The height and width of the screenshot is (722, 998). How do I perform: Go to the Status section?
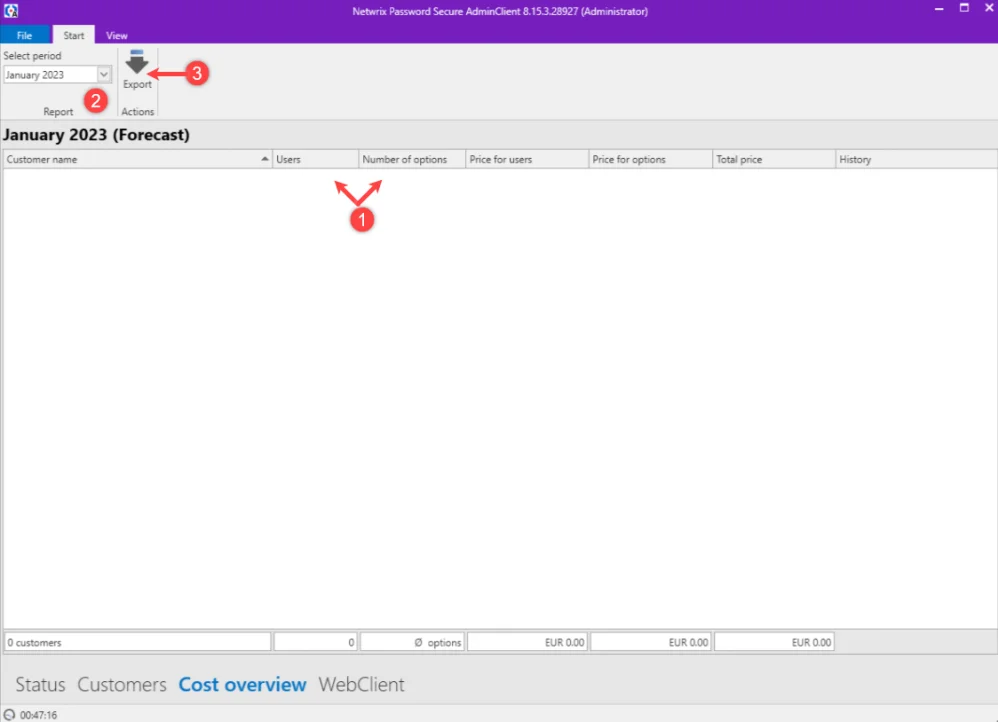[x=40, y=684]
